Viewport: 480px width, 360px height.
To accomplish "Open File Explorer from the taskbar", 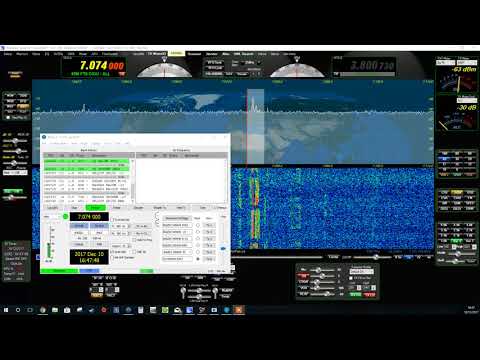I will 55,310.
